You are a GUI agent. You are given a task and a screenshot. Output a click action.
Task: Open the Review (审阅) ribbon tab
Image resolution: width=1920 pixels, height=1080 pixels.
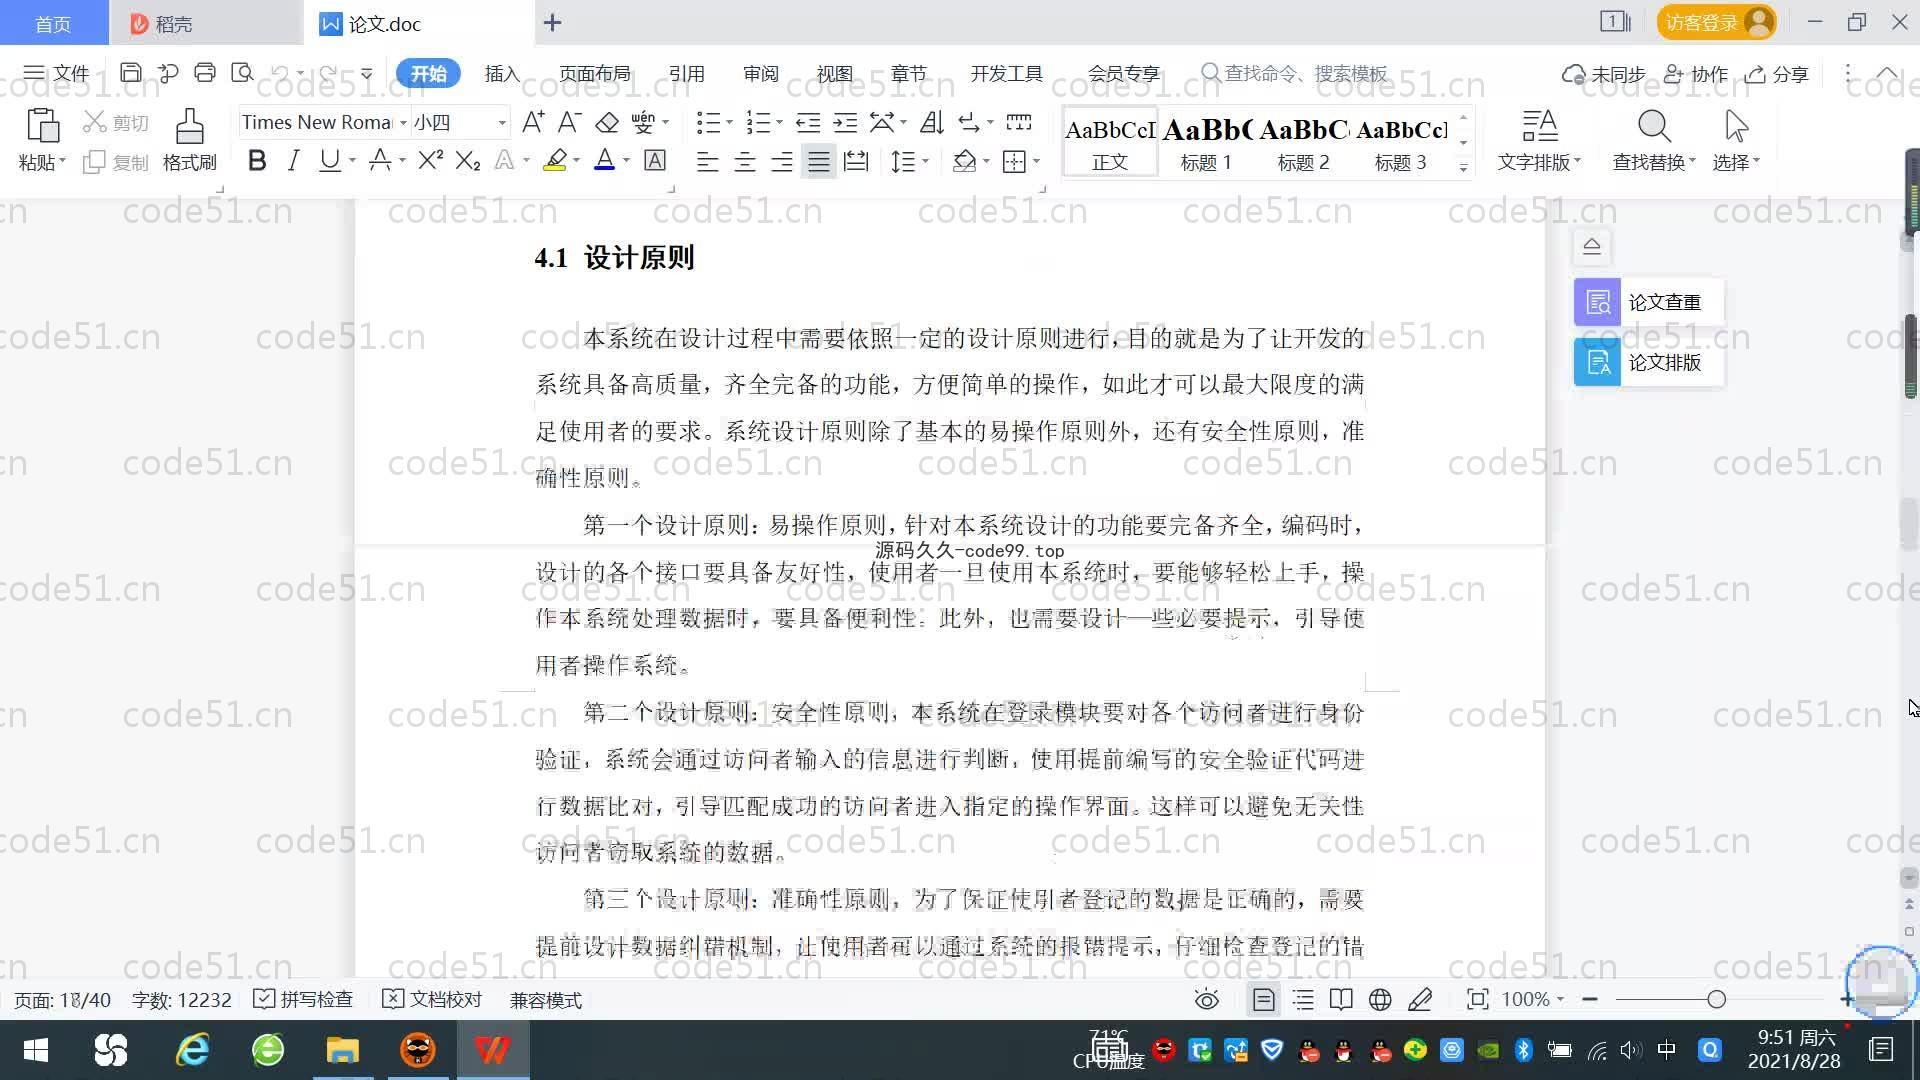[760, 74]
